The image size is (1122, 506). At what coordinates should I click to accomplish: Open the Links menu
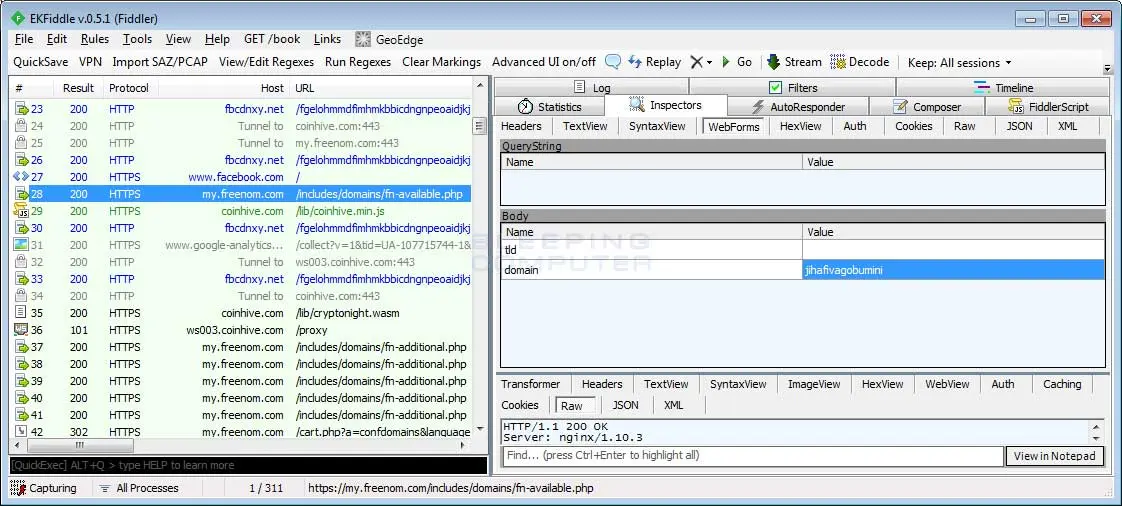point(327,39)
